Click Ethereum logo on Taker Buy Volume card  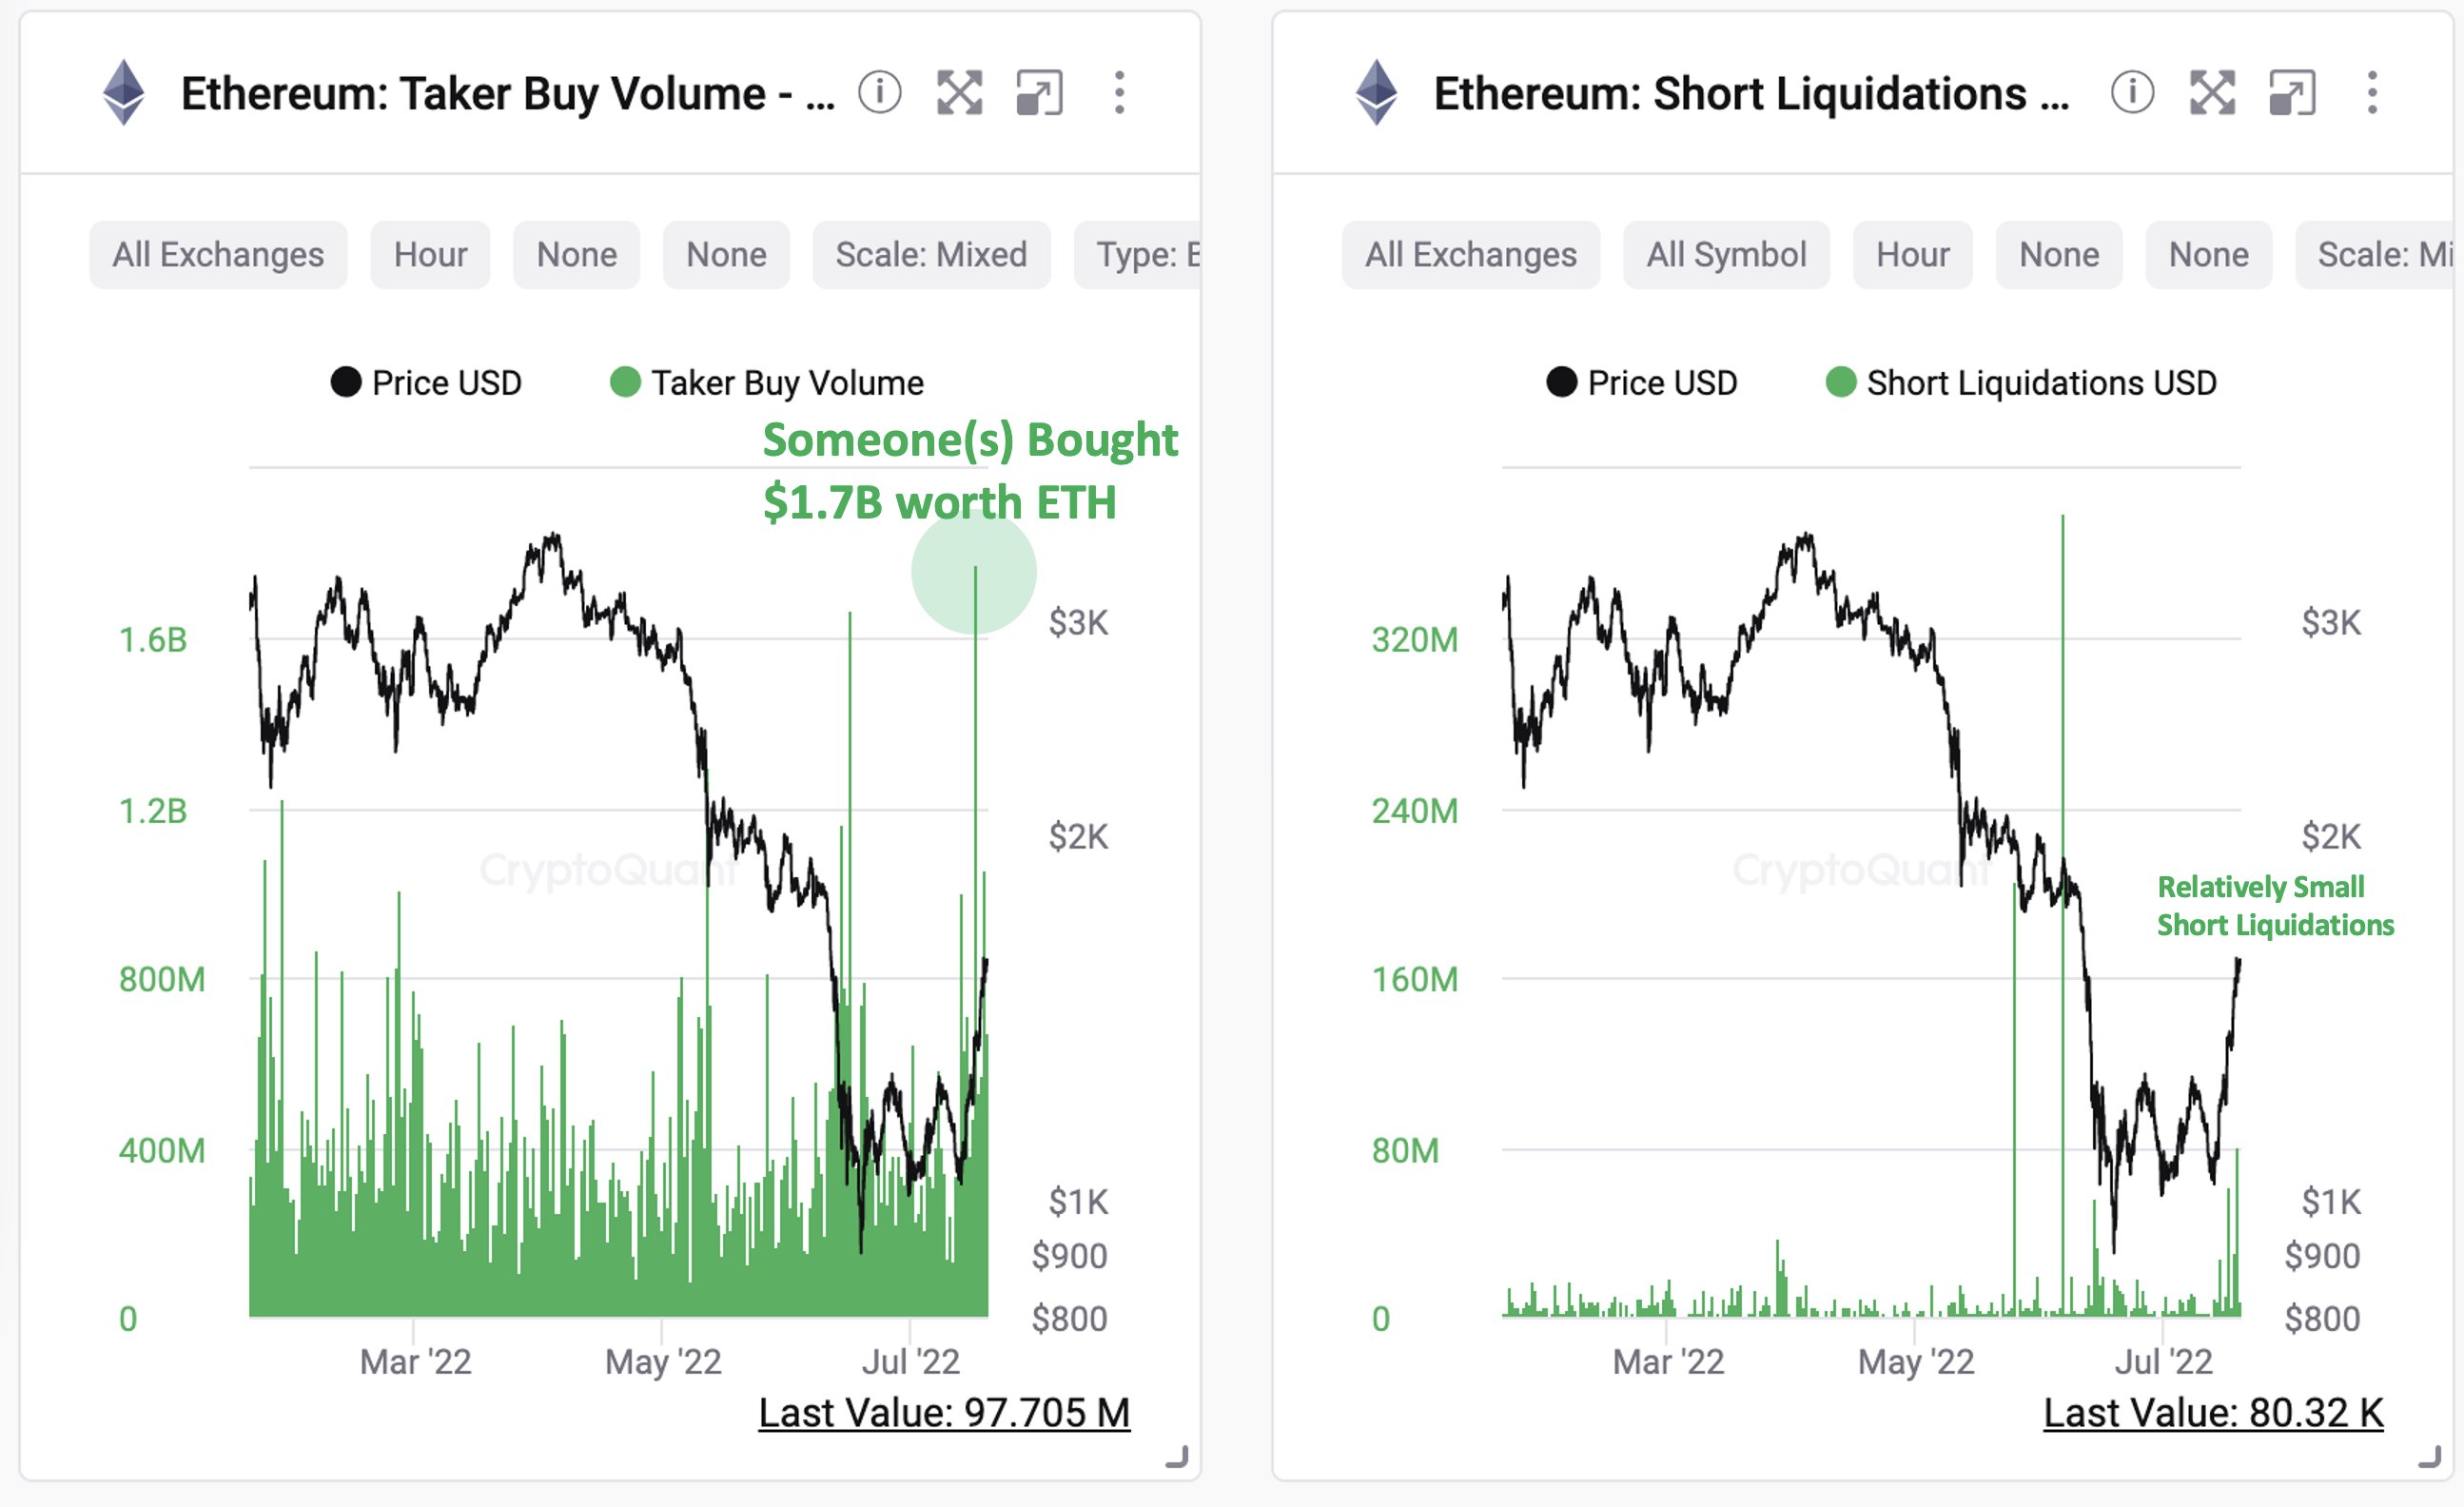pos(124,93)
